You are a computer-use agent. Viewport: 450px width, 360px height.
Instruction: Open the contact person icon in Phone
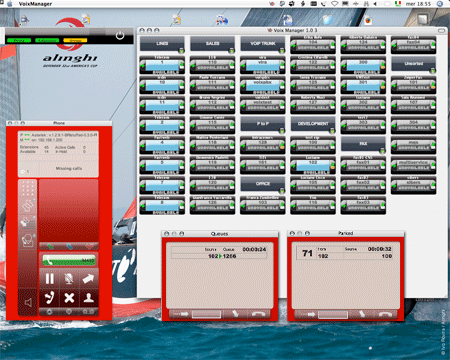click(x=88, y=298)
